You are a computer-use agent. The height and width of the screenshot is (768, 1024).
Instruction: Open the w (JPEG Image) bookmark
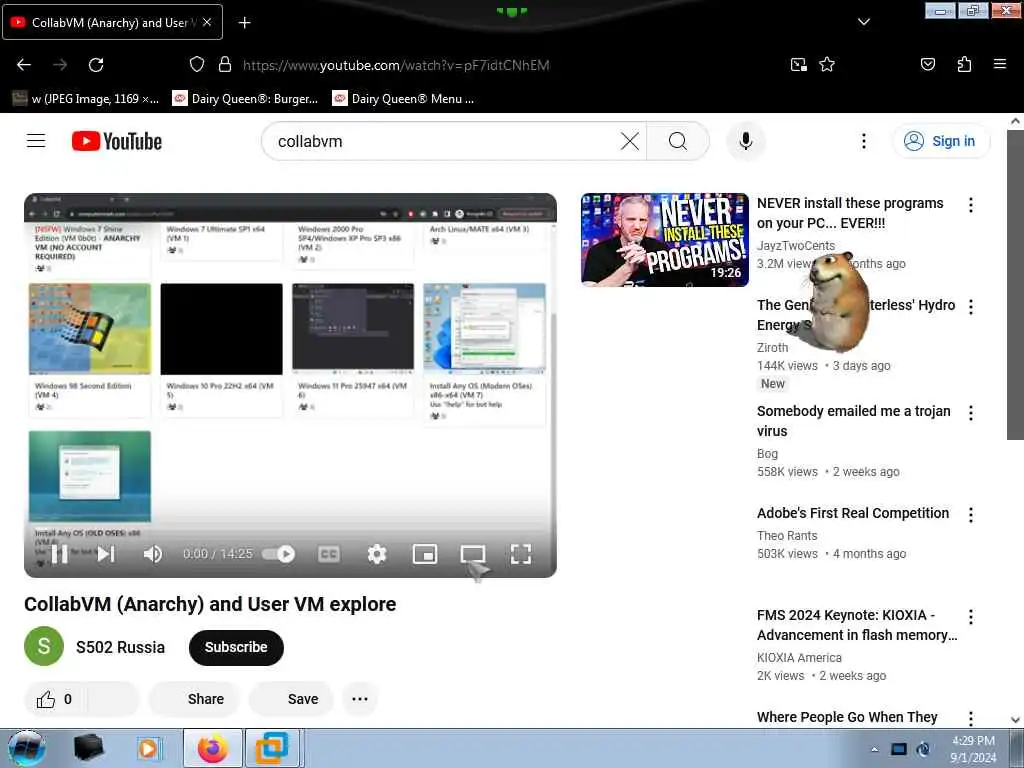coord(86,99)
